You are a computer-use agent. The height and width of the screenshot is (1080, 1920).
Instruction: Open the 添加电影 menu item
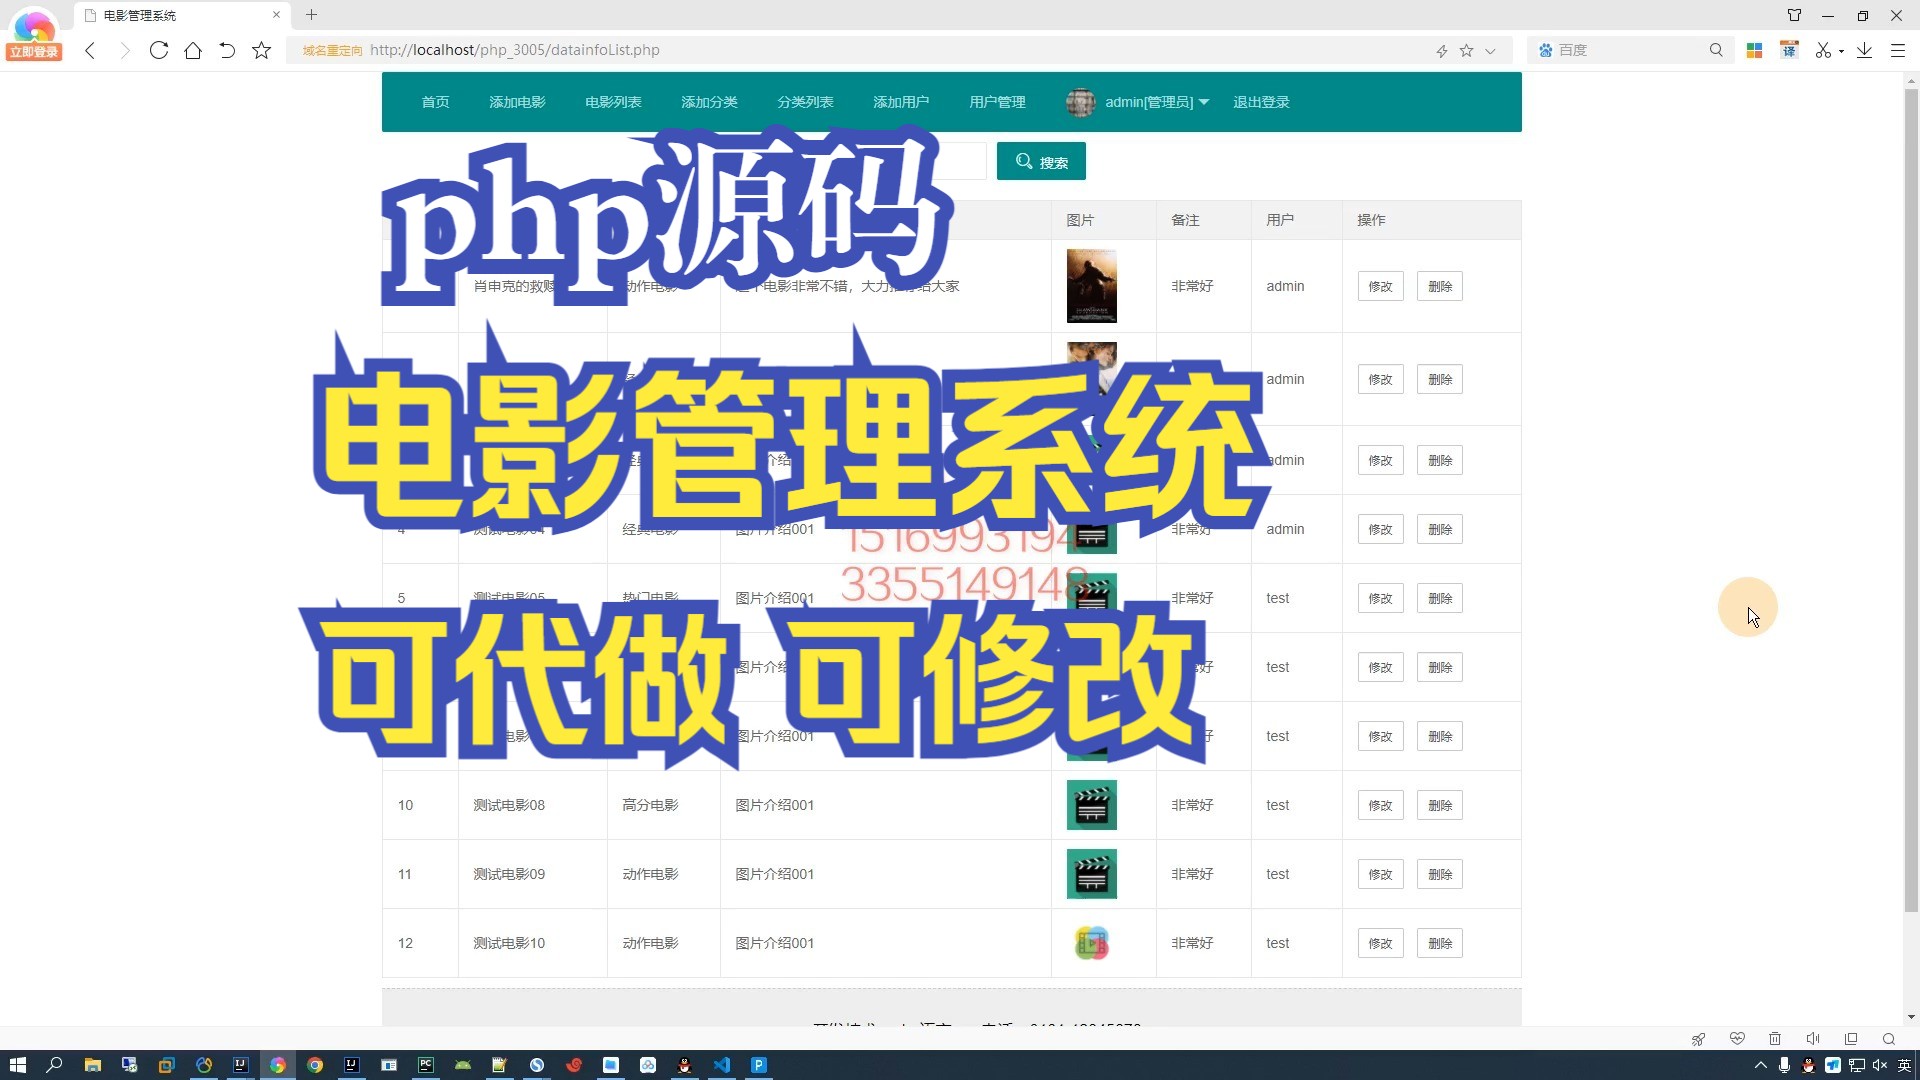click(517, 102)
